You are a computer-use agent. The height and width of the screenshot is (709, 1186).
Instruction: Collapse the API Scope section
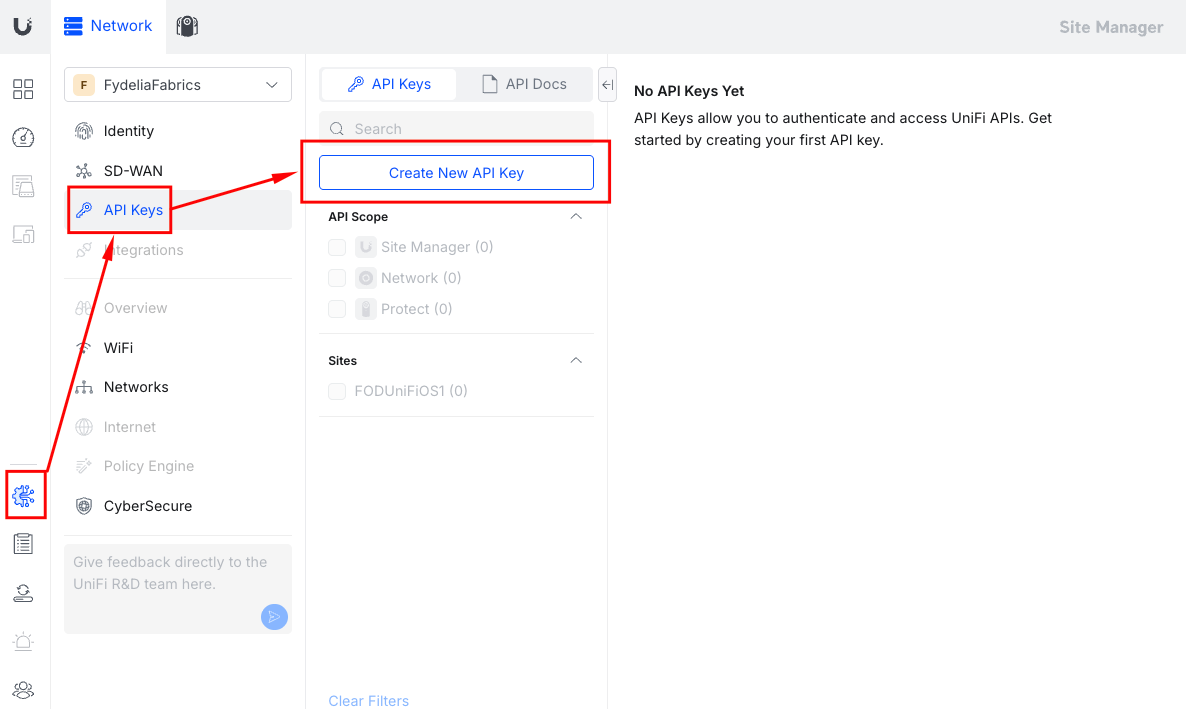click(x=576, y=216)
